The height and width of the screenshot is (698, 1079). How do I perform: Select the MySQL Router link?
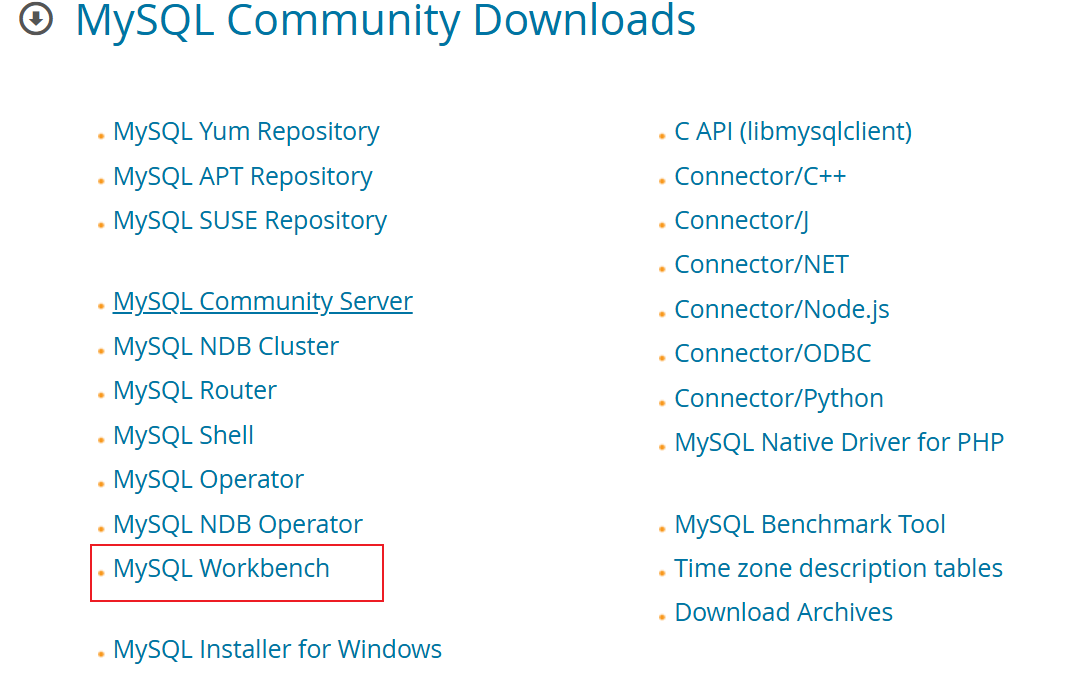[x=195, y=390]
